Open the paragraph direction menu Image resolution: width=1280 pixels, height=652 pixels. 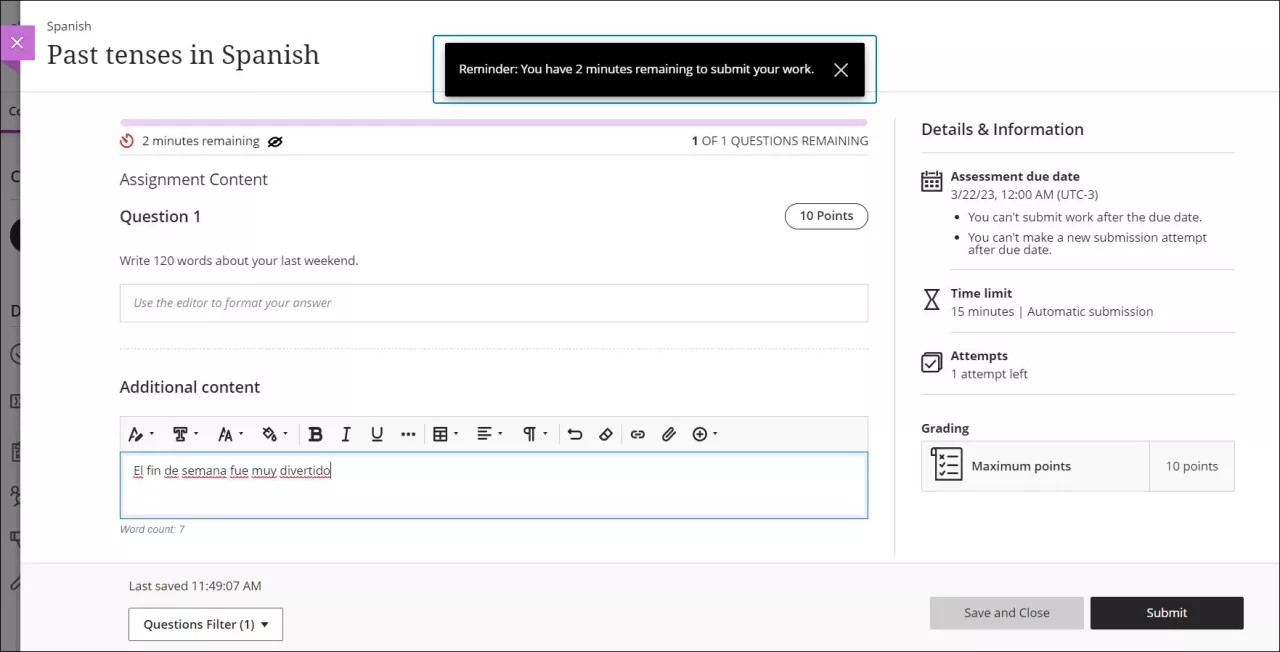pyautogui.click(x=535, y=434)
